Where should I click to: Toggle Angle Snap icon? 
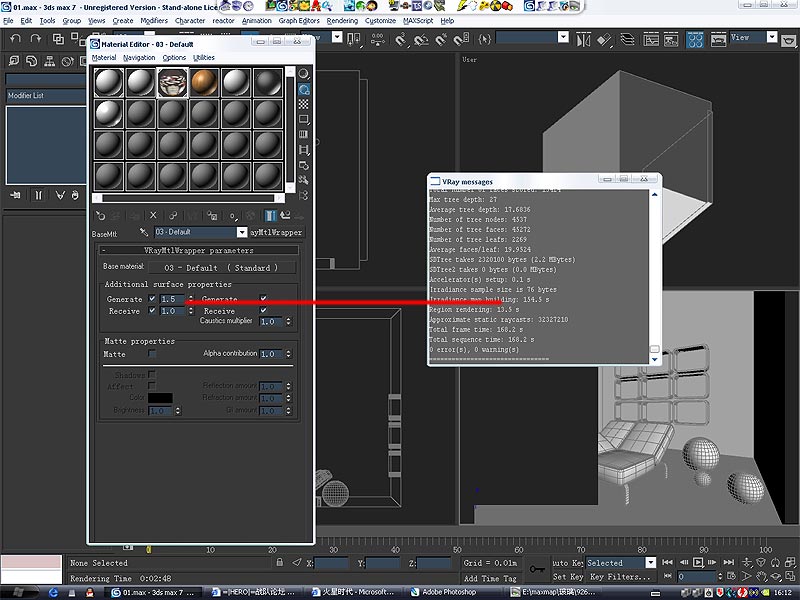[421, 39]
